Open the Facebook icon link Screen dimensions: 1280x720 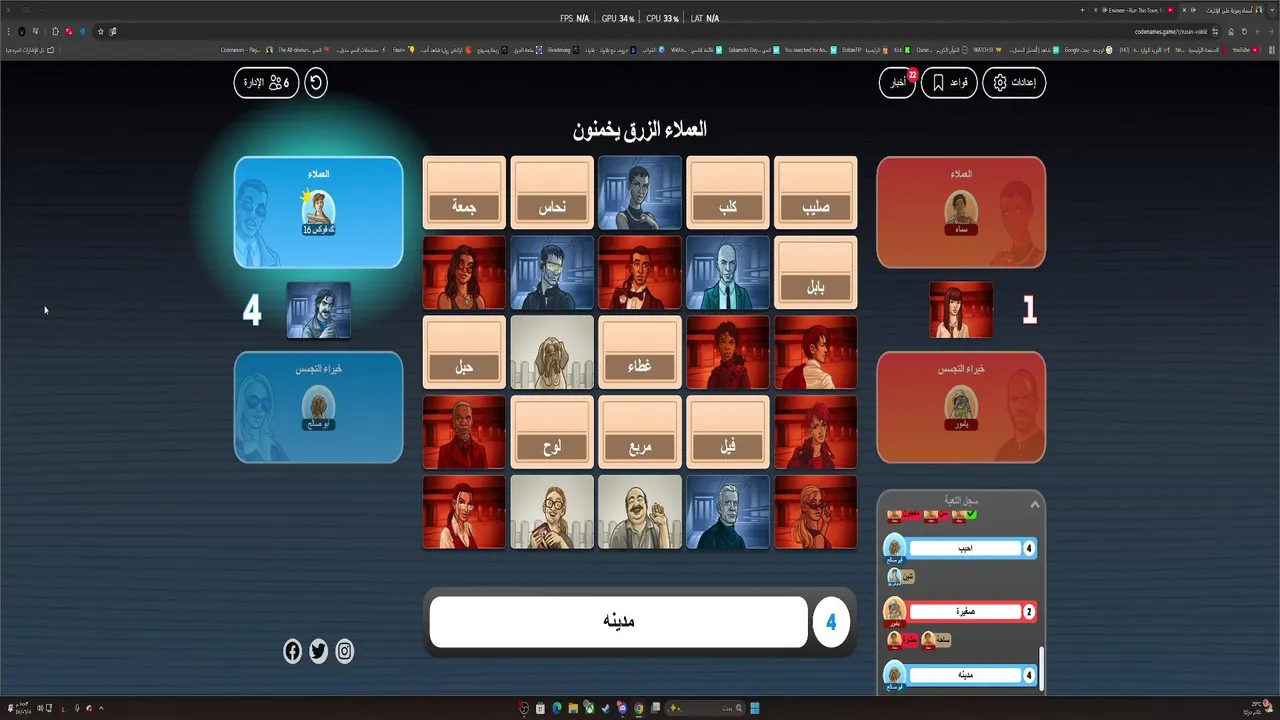292,652
